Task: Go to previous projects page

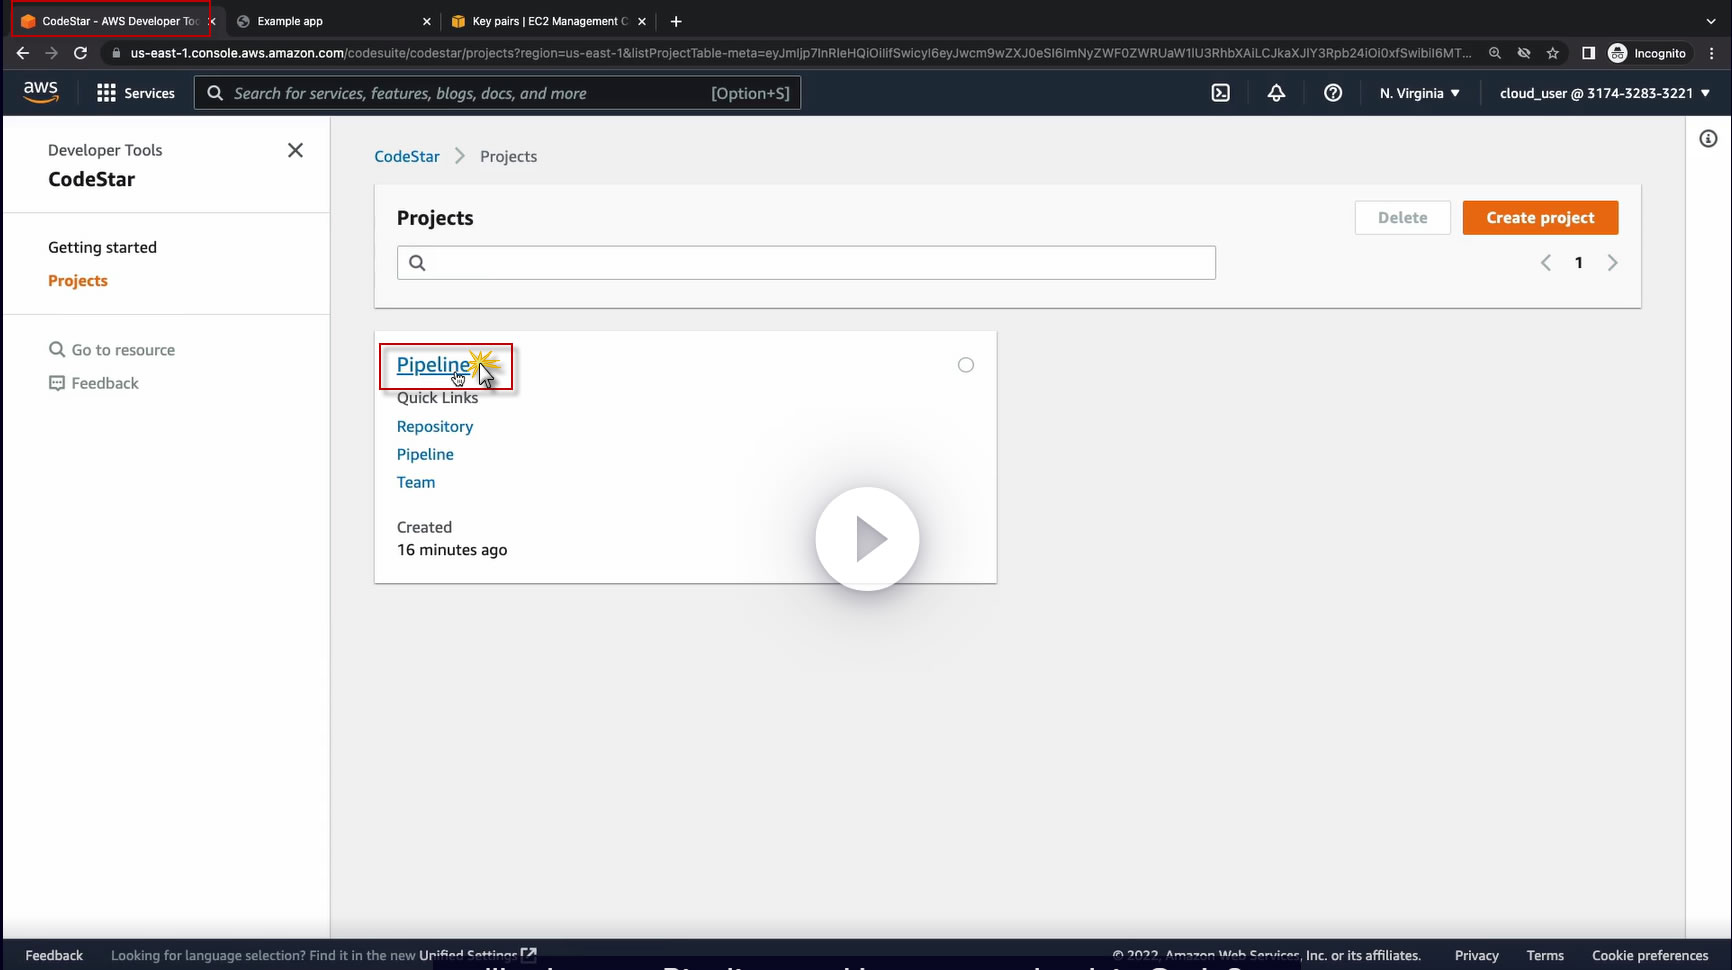Action: click(1546, 263)
